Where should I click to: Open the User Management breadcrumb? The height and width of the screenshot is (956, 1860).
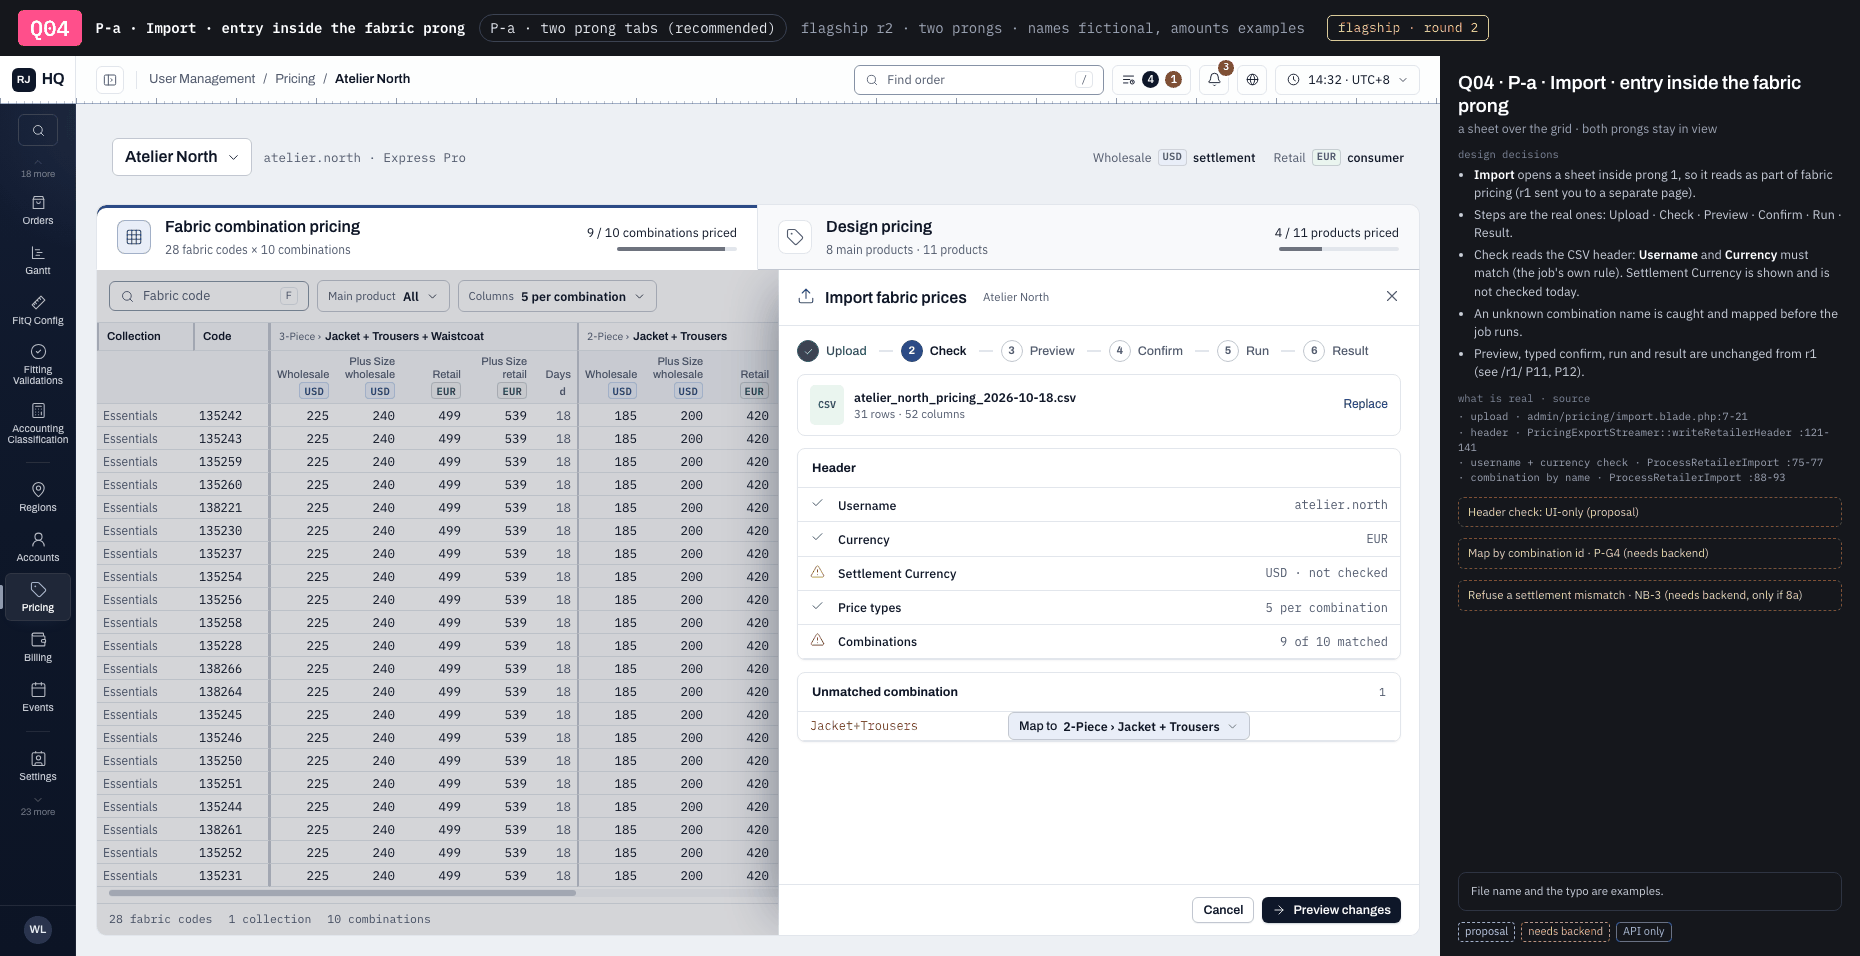(x=202, y=79)
